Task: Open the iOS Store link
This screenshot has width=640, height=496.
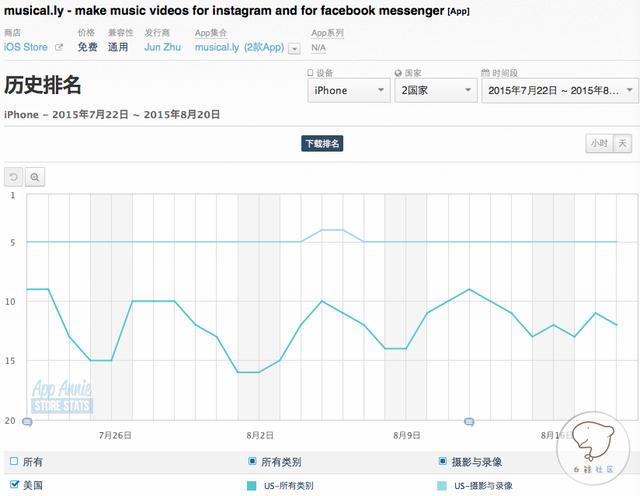Action: pyautogui.click(x=26, y=47)
